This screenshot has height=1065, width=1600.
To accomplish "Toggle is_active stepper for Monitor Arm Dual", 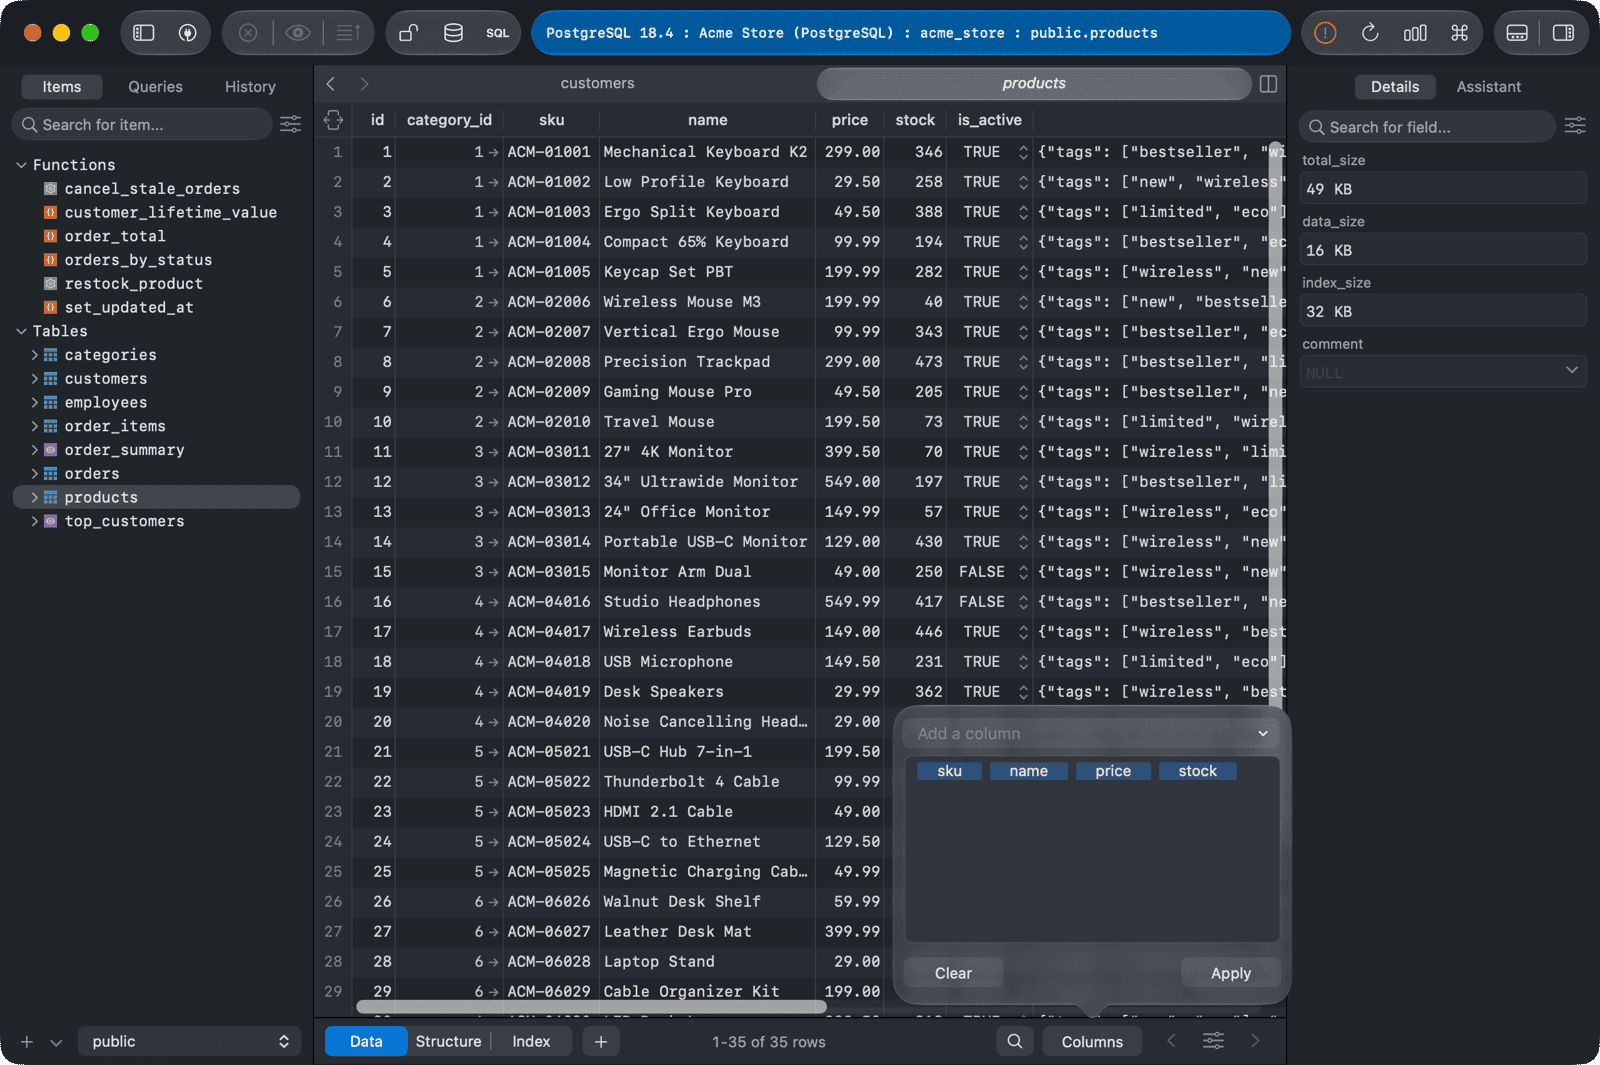I will click(x=1023, y=572).
